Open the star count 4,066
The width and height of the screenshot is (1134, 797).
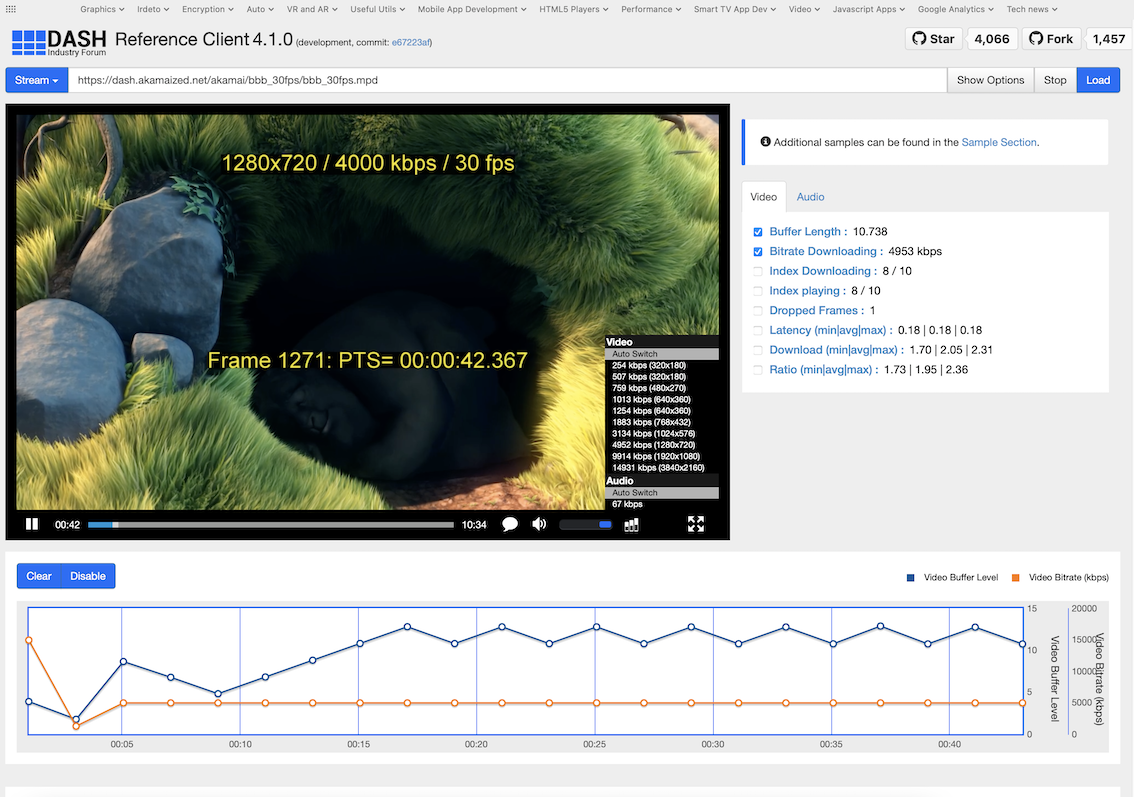tap(992, 39)
